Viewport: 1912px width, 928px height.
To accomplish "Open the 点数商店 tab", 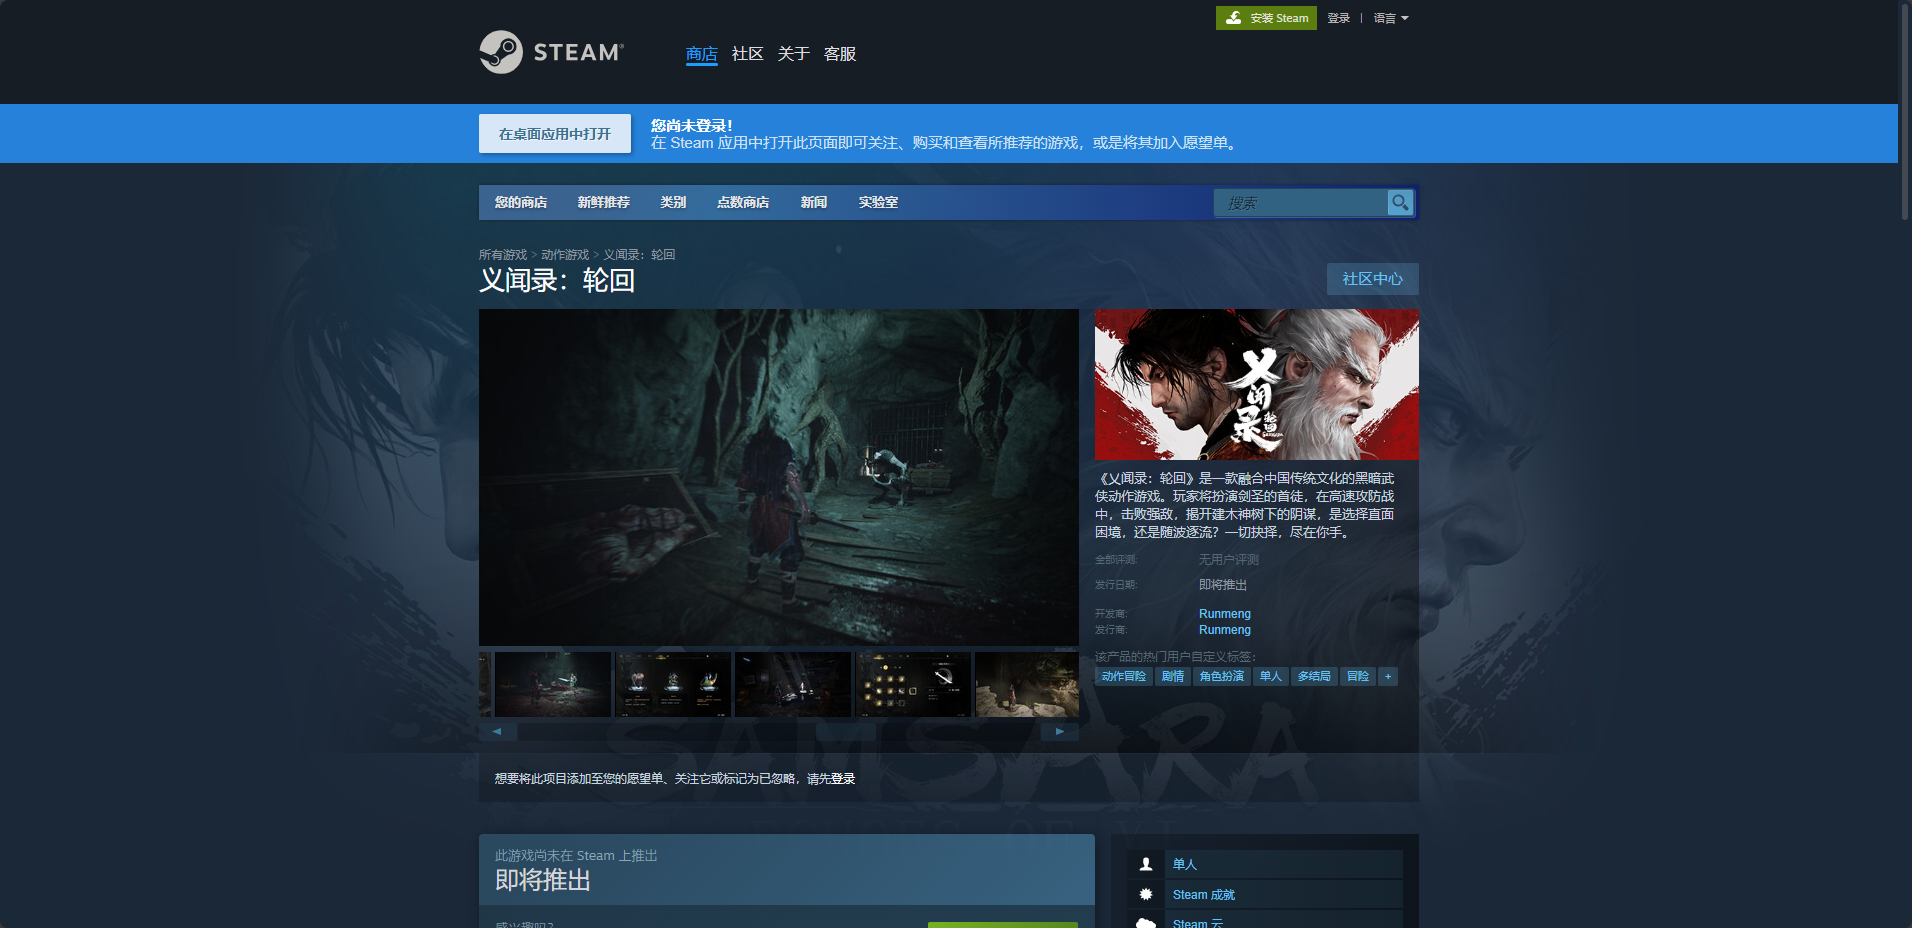I will click(743, 202).
